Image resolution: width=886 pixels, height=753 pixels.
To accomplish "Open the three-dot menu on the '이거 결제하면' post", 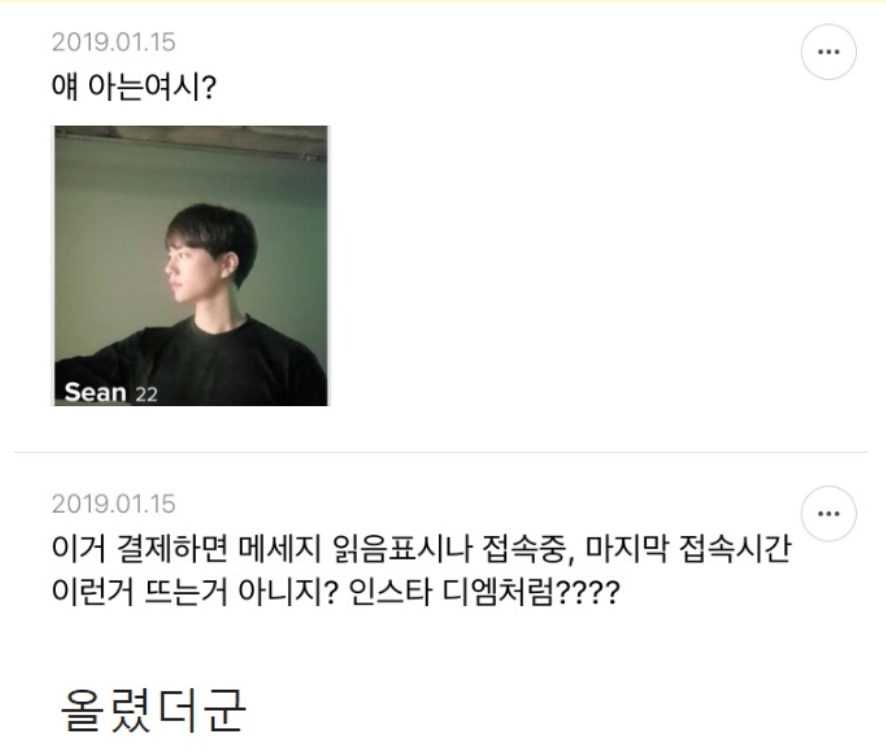I will point(828,513).
